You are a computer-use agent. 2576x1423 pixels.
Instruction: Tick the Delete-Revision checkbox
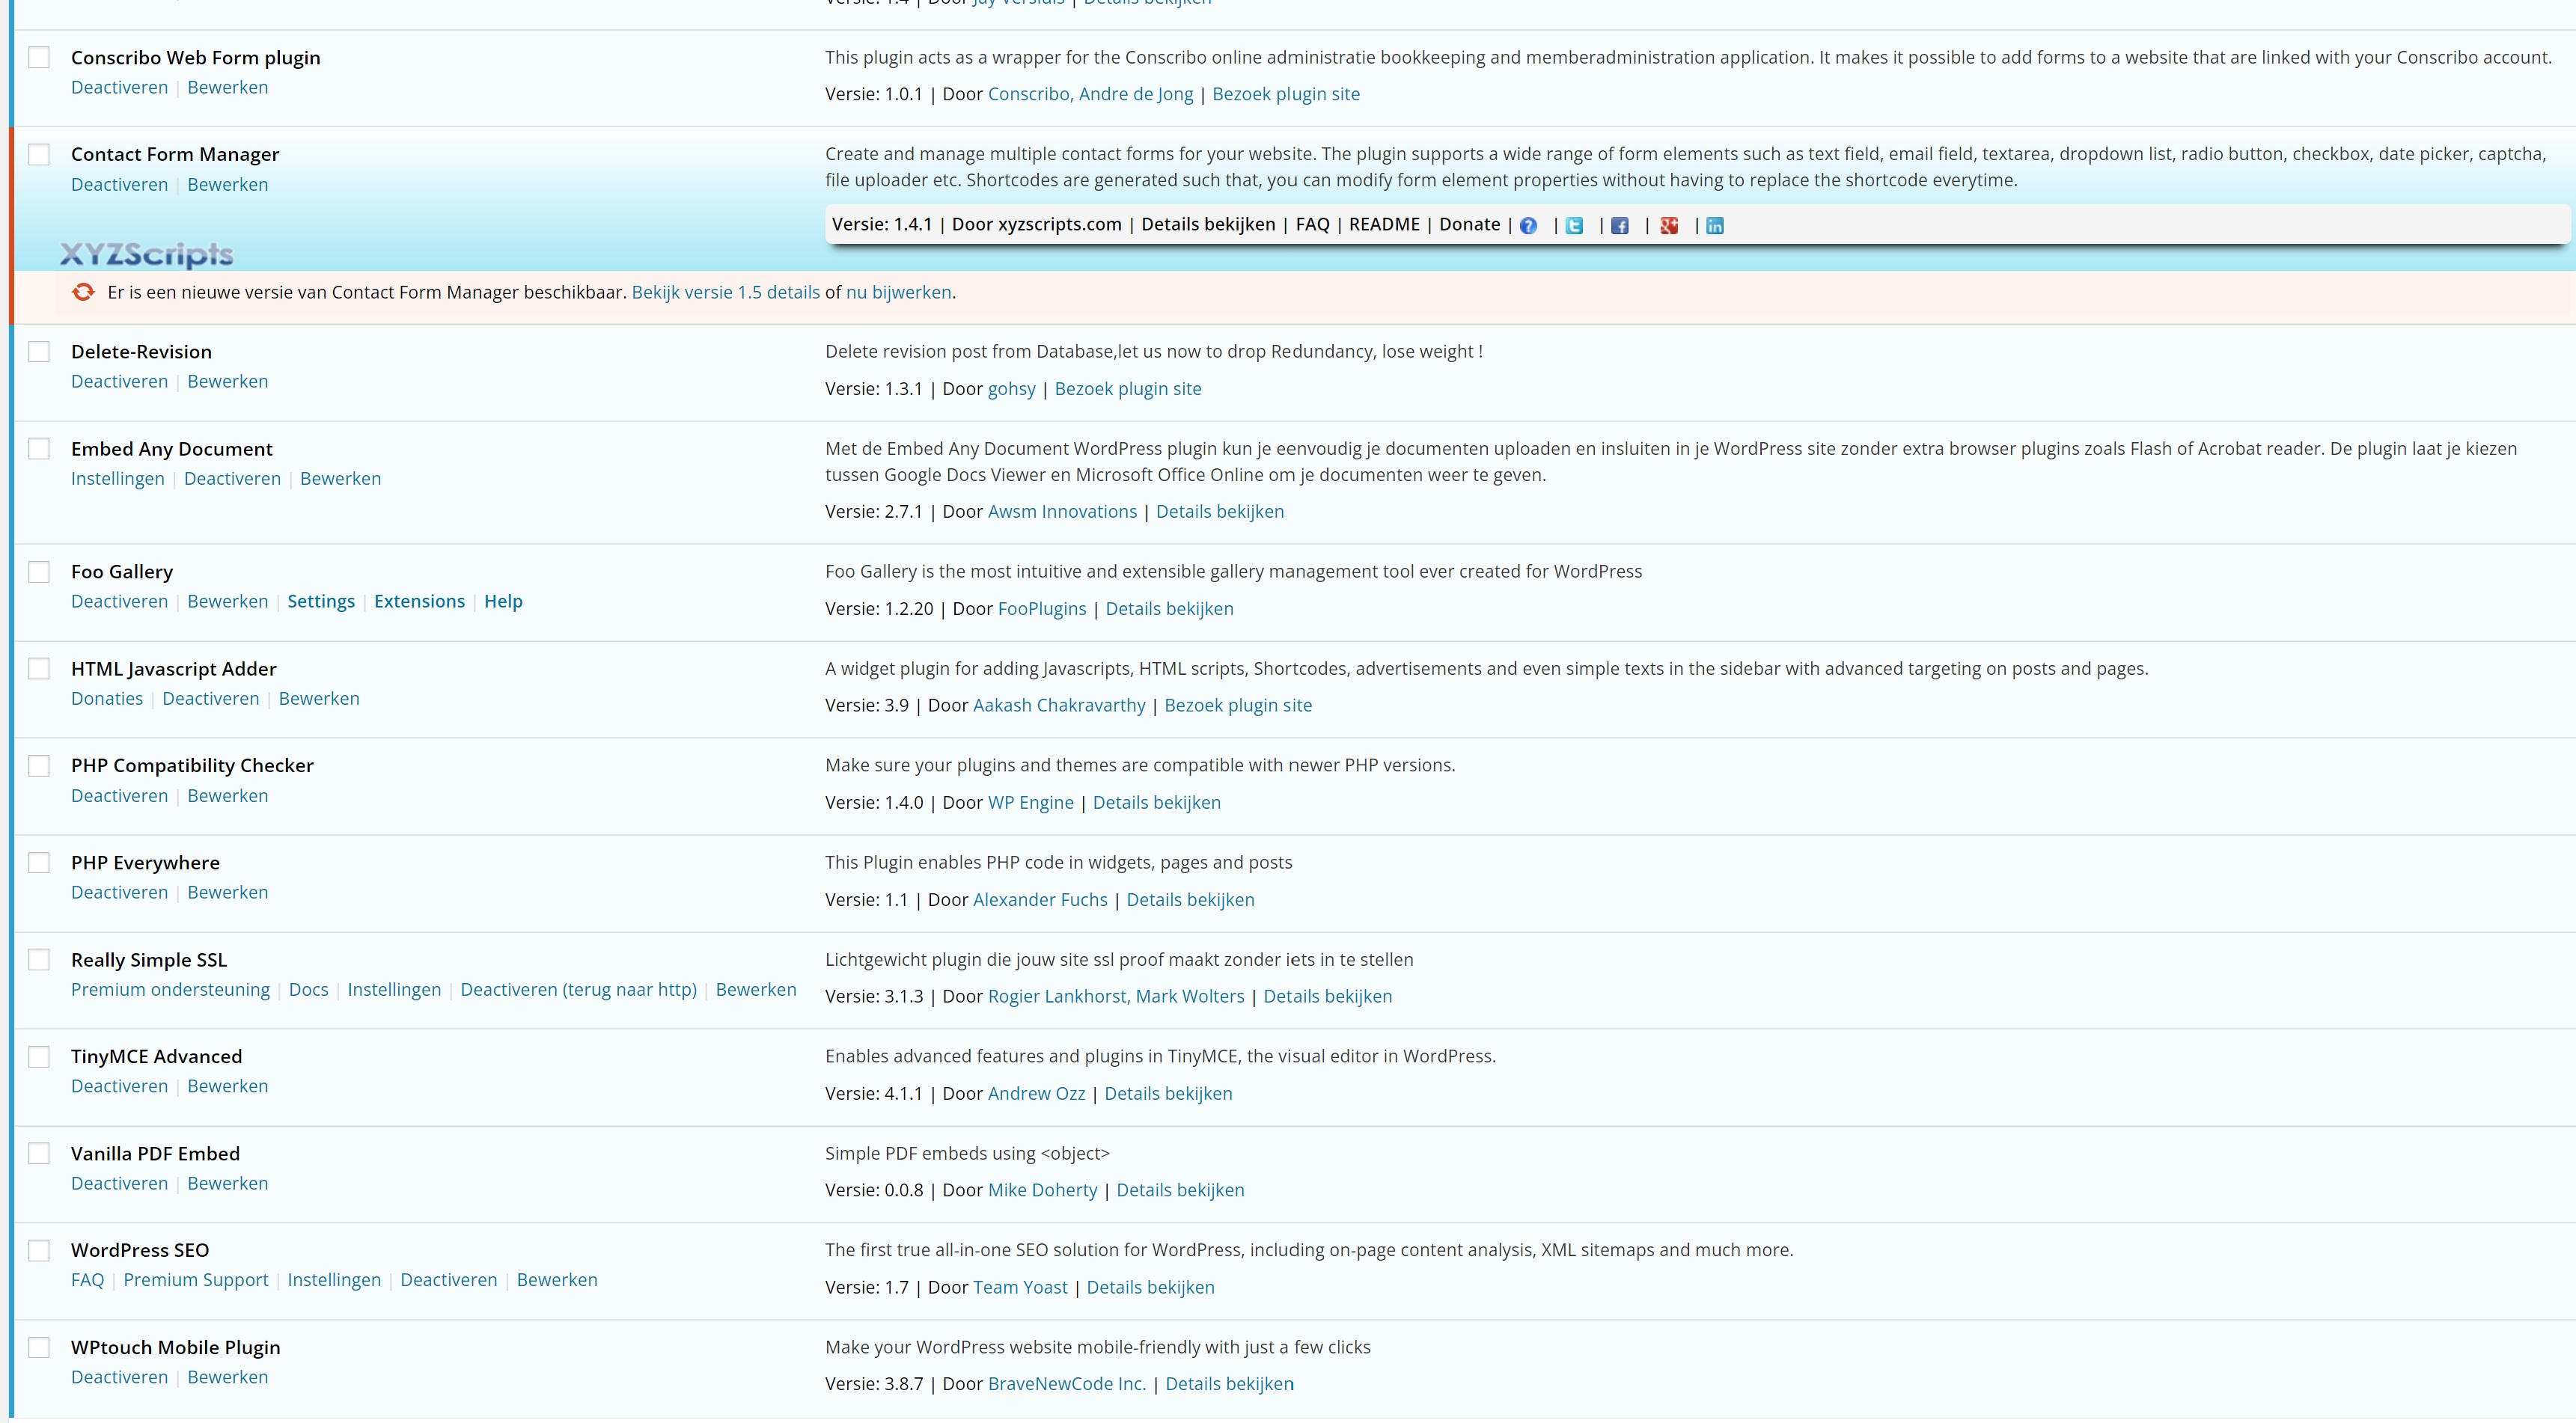pyautogui.click(x=39, y=352)
